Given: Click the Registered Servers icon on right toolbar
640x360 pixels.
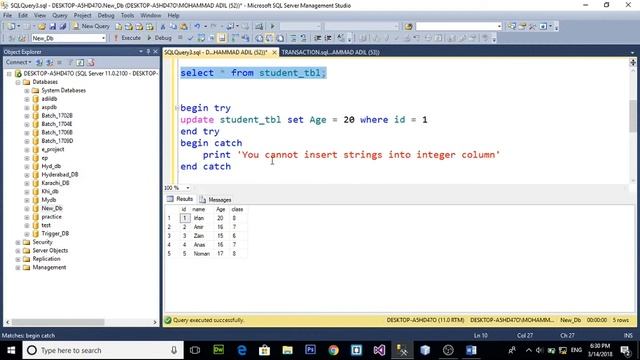Looking at the screenshot, I should click(512, 27).
